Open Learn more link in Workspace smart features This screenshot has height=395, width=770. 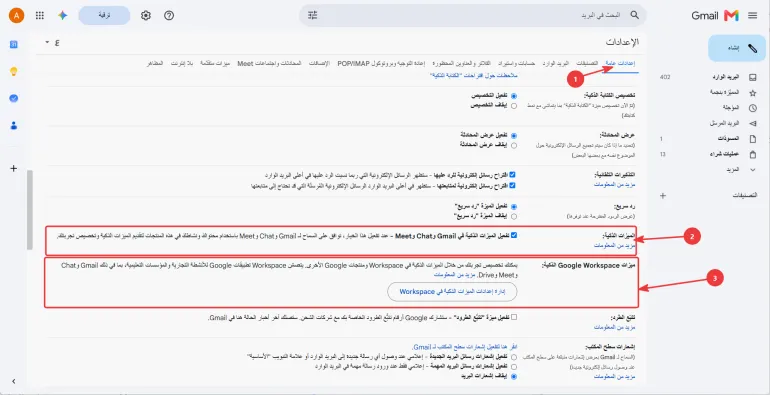[x=454, y=275]
